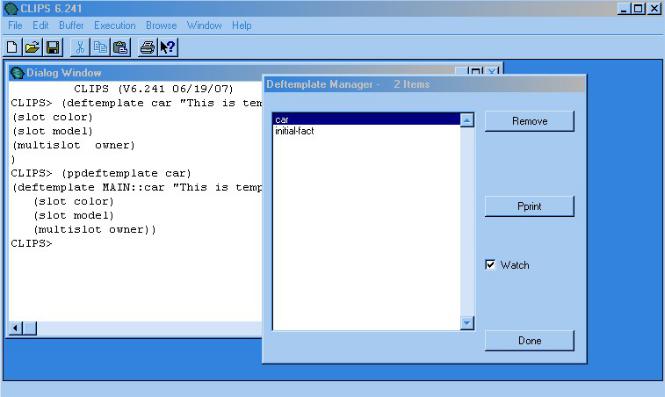Image resolution: width=665 pixels, height=397 pixels.
Task: Copy with the double-page icon
Action: tap(101, 47)
